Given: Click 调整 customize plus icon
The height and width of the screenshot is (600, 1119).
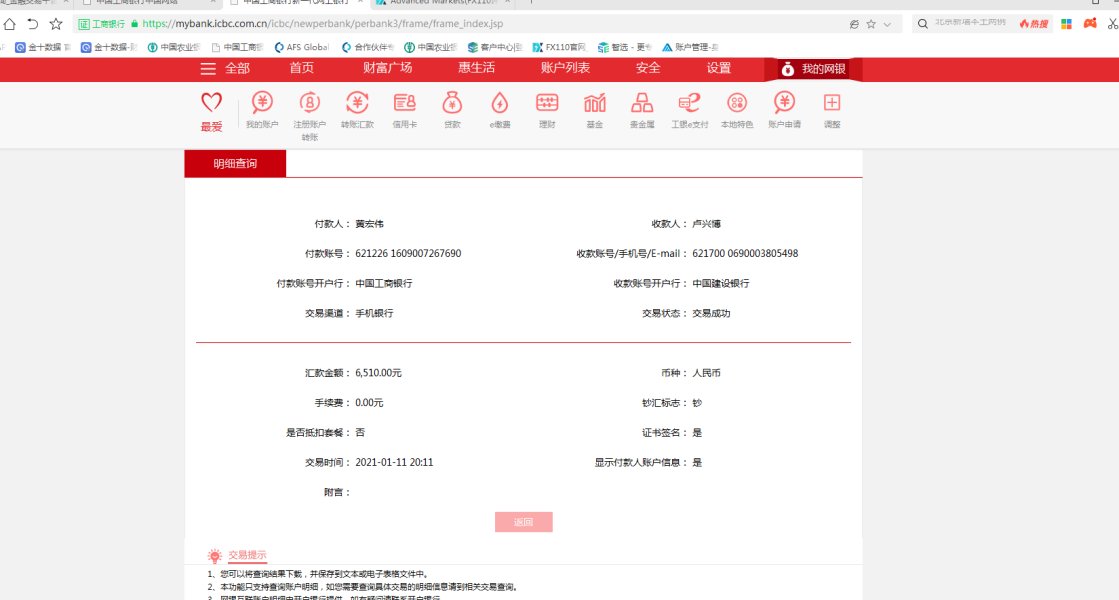Looking at the screenshot, I should tap(831, 103).
